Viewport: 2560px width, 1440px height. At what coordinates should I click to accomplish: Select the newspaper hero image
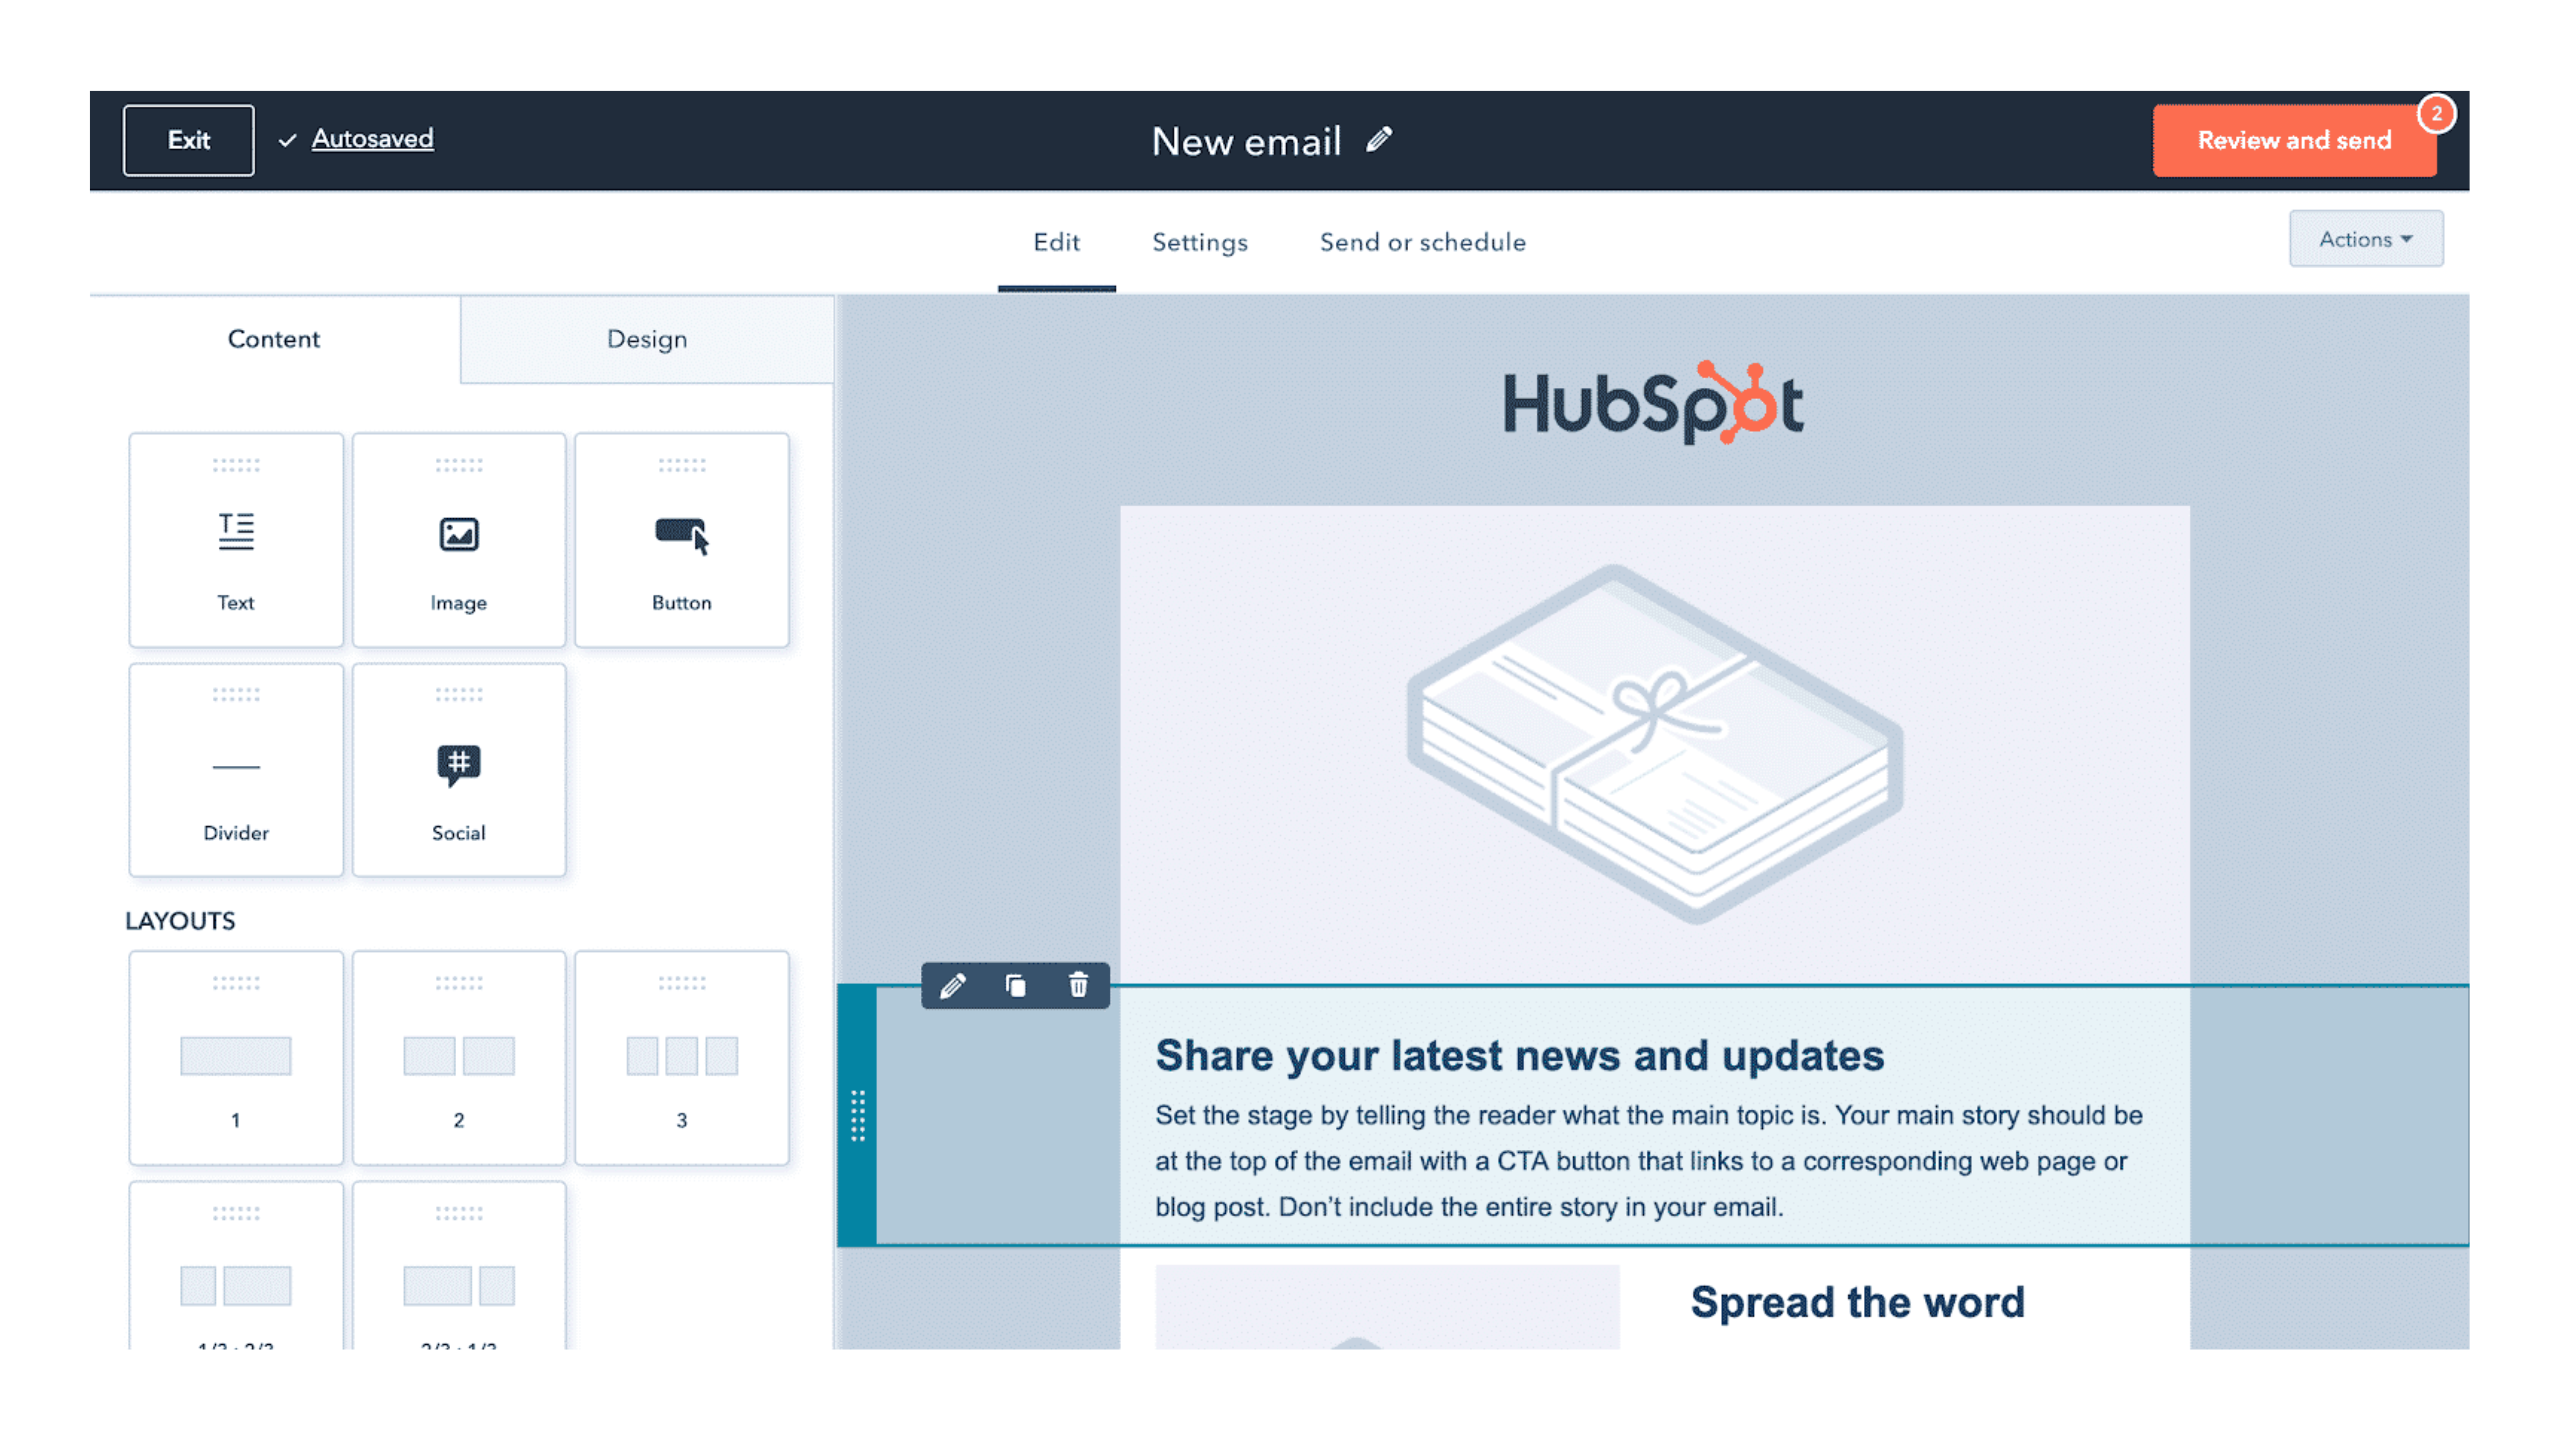(1654, 744)
